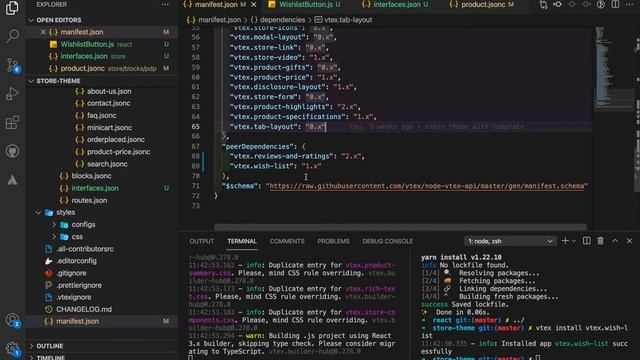Select the Terminal panel tab

click(242, 241)
